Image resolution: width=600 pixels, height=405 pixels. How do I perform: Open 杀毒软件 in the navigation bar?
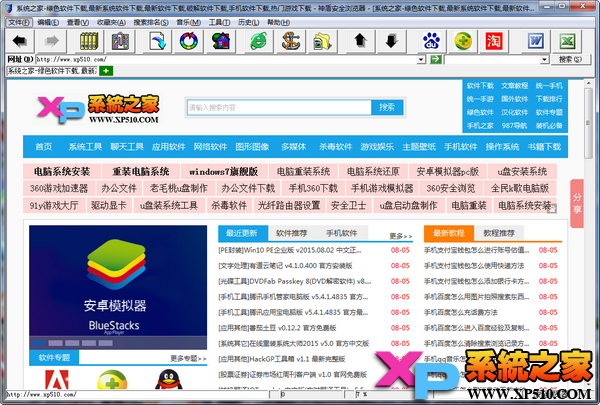(335, 147)
